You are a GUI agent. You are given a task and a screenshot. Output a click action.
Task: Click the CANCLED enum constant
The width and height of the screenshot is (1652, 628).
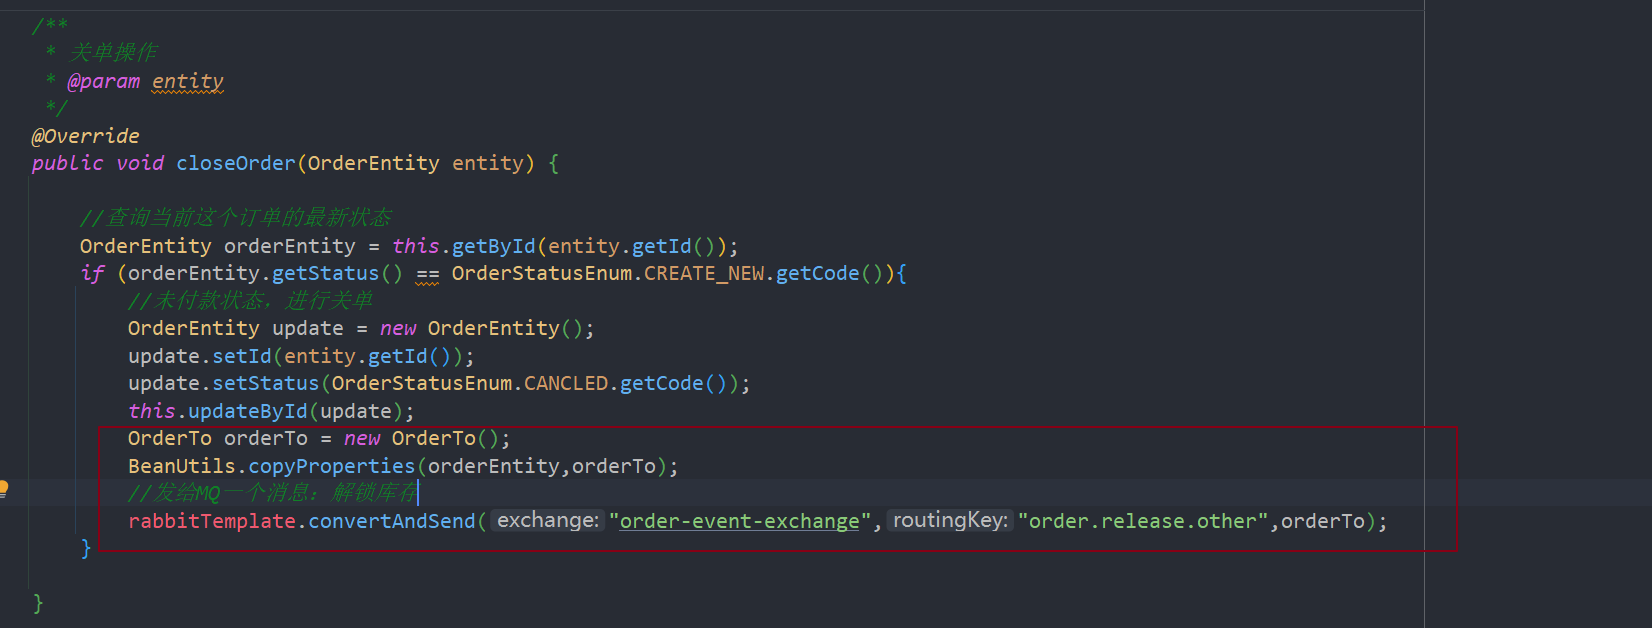pyautogui.click(x=566, y=383)
